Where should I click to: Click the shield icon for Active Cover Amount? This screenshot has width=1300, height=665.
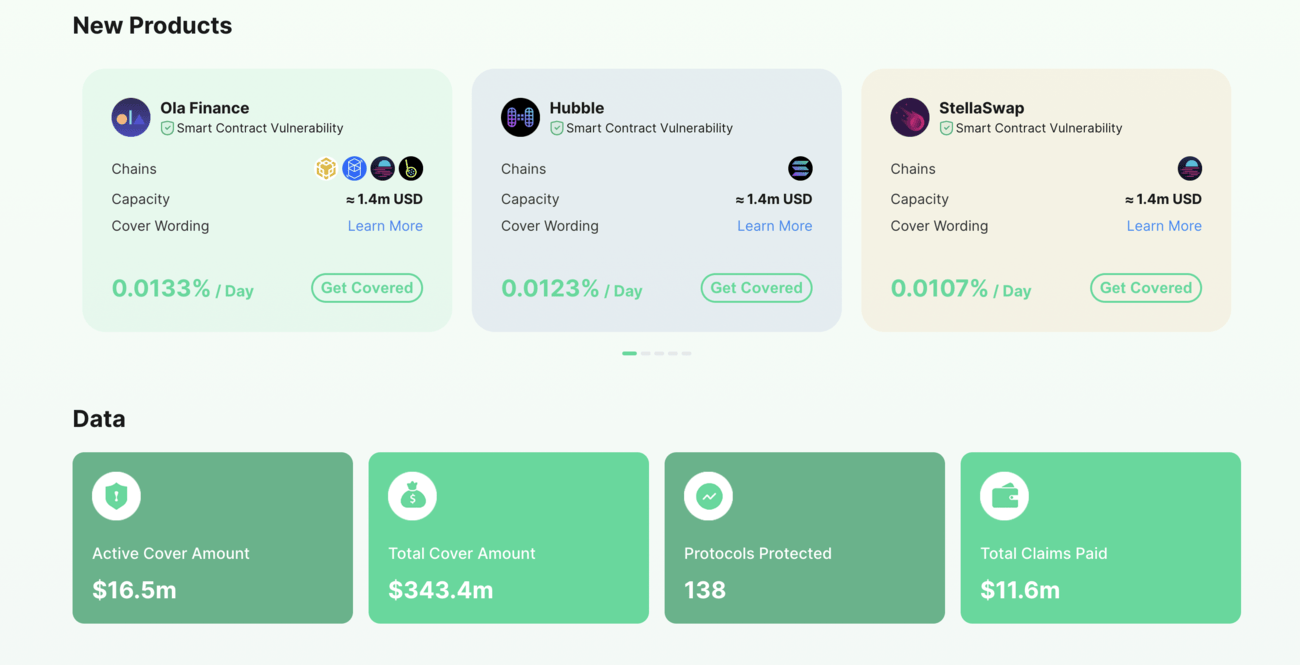(x=116, y=496)
